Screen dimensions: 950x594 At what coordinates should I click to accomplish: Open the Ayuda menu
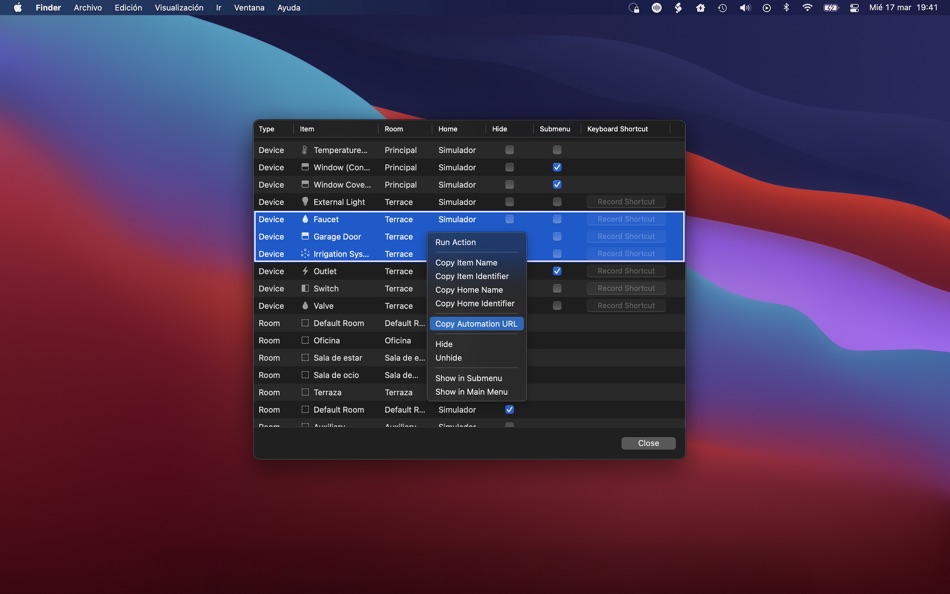(288, 8)
